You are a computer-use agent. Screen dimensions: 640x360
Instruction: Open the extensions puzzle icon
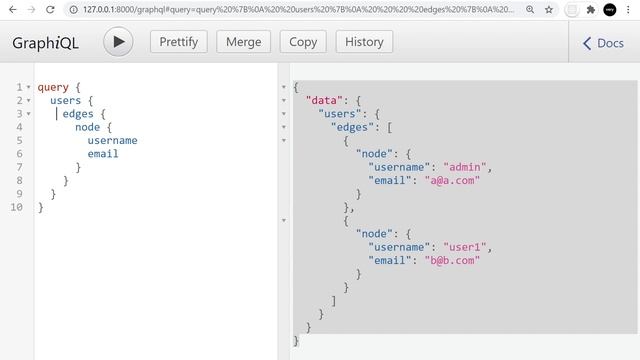tap(591, 9)
